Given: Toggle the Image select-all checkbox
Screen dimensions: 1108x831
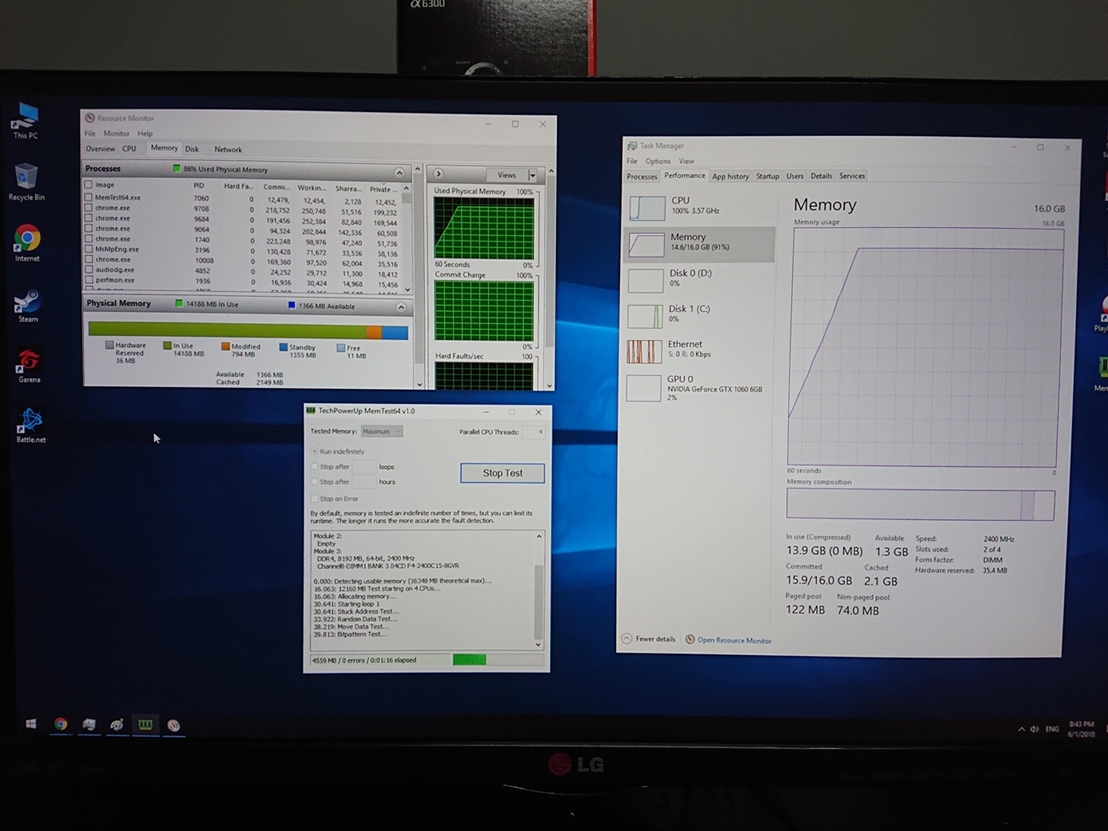Looking at the screenshot, I should pyautogui.click(x=88, y=184).
